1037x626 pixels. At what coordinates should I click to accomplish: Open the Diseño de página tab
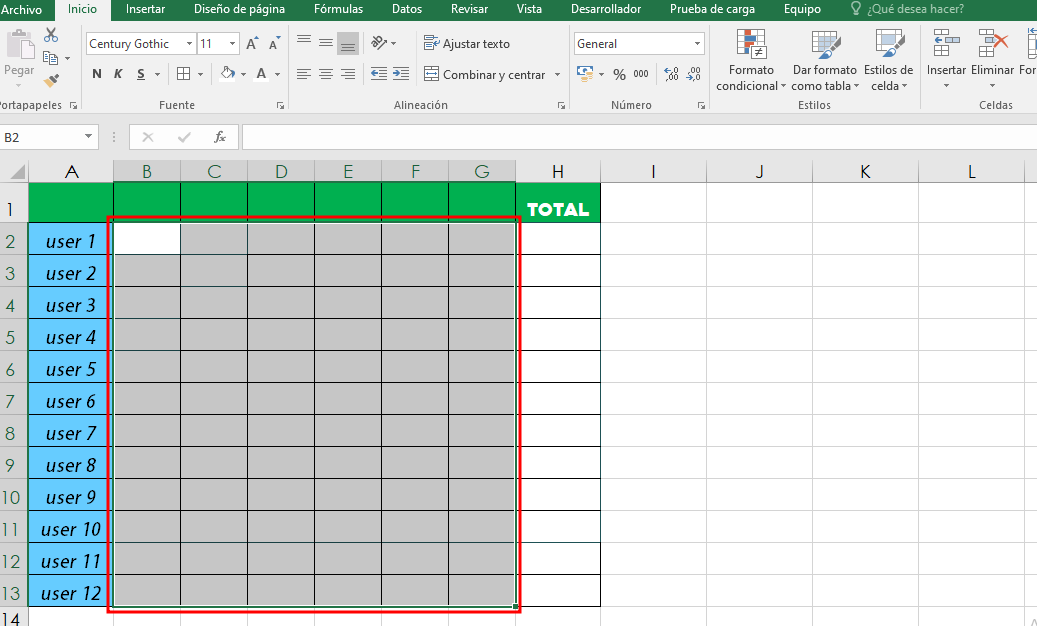click(x=239, y=9)
